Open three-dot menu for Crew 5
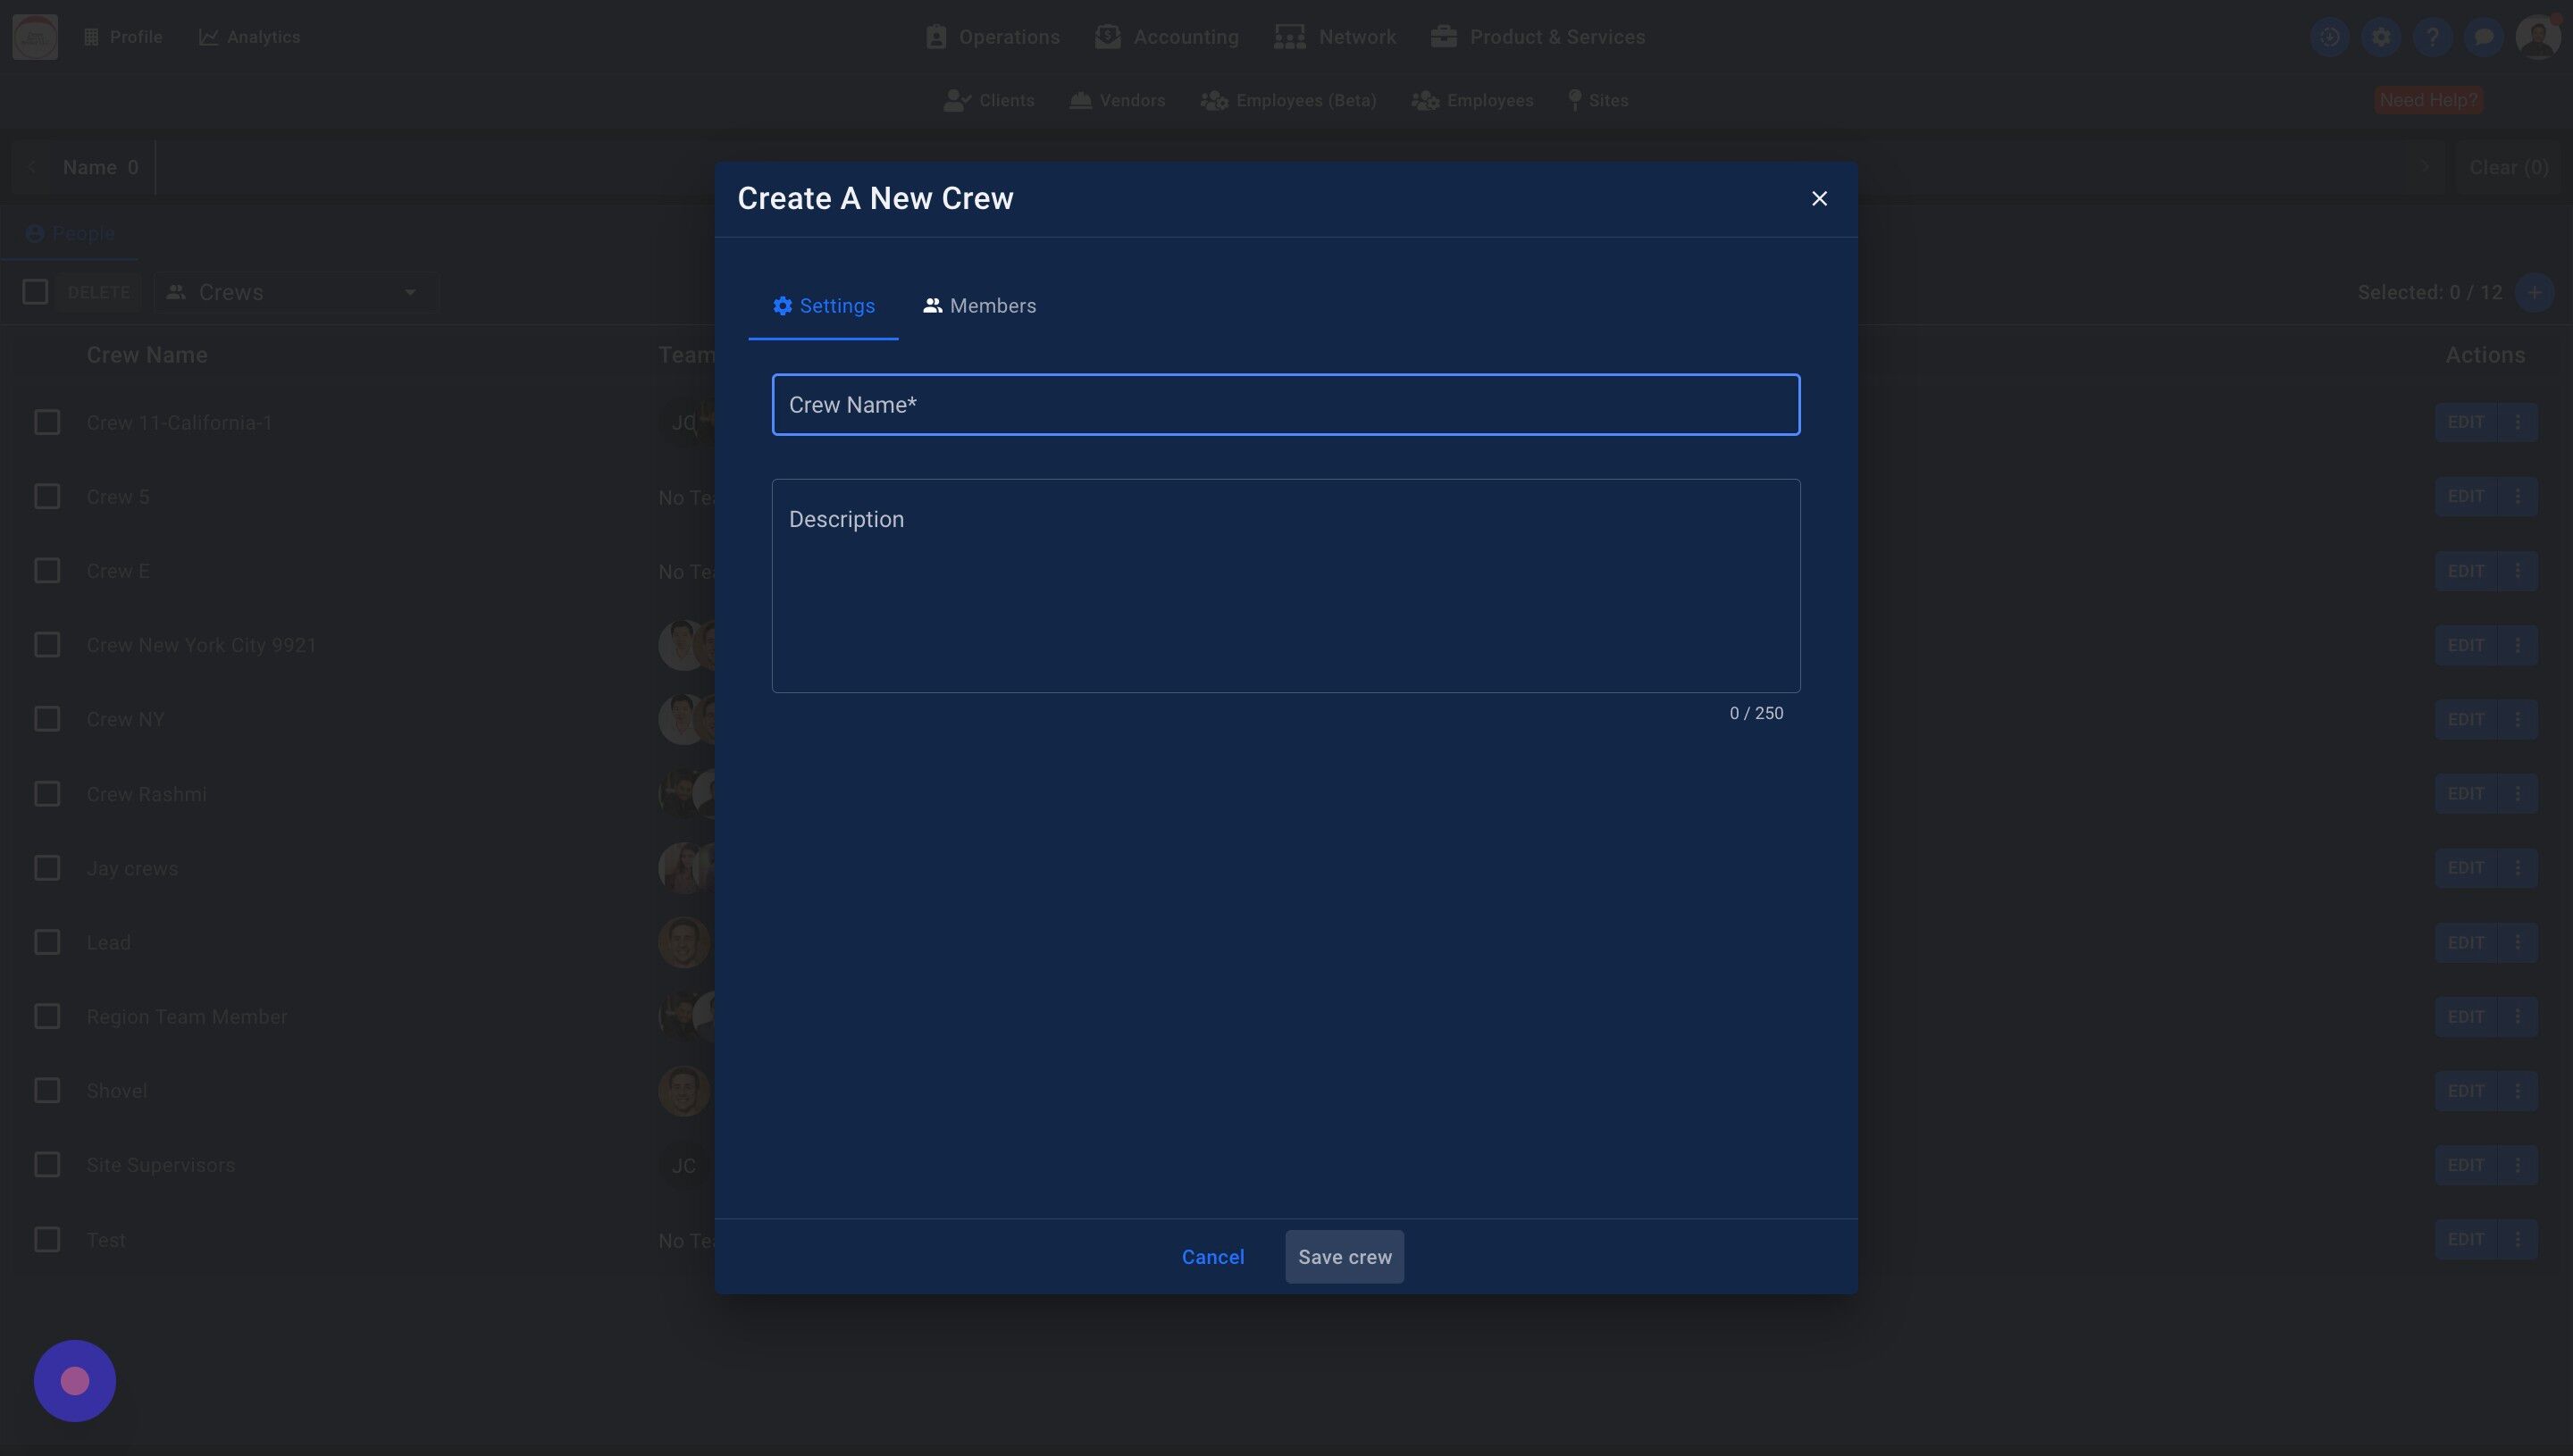Viewport: 2573px width, 1456px height. point(2518,497)
